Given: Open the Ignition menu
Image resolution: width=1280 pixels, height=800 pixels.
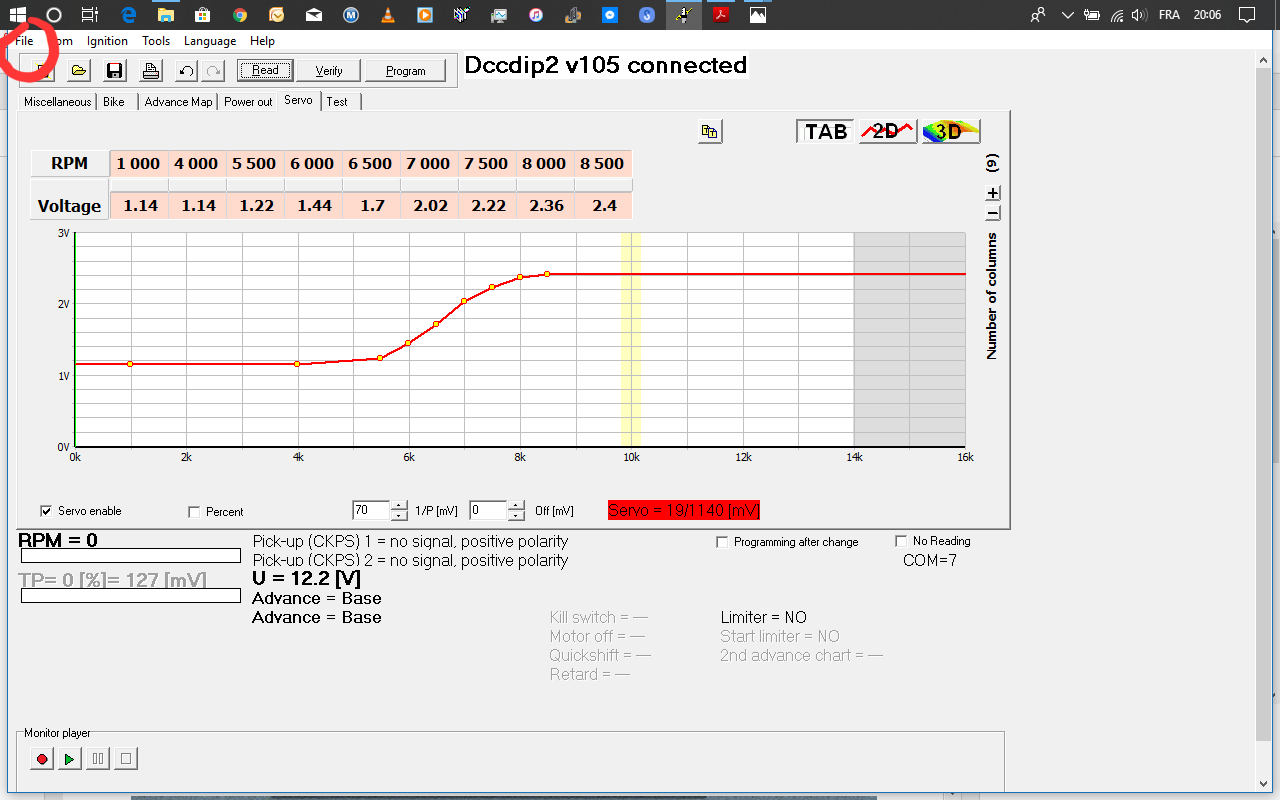Looking at the screenshot, I should coord(107,41).
